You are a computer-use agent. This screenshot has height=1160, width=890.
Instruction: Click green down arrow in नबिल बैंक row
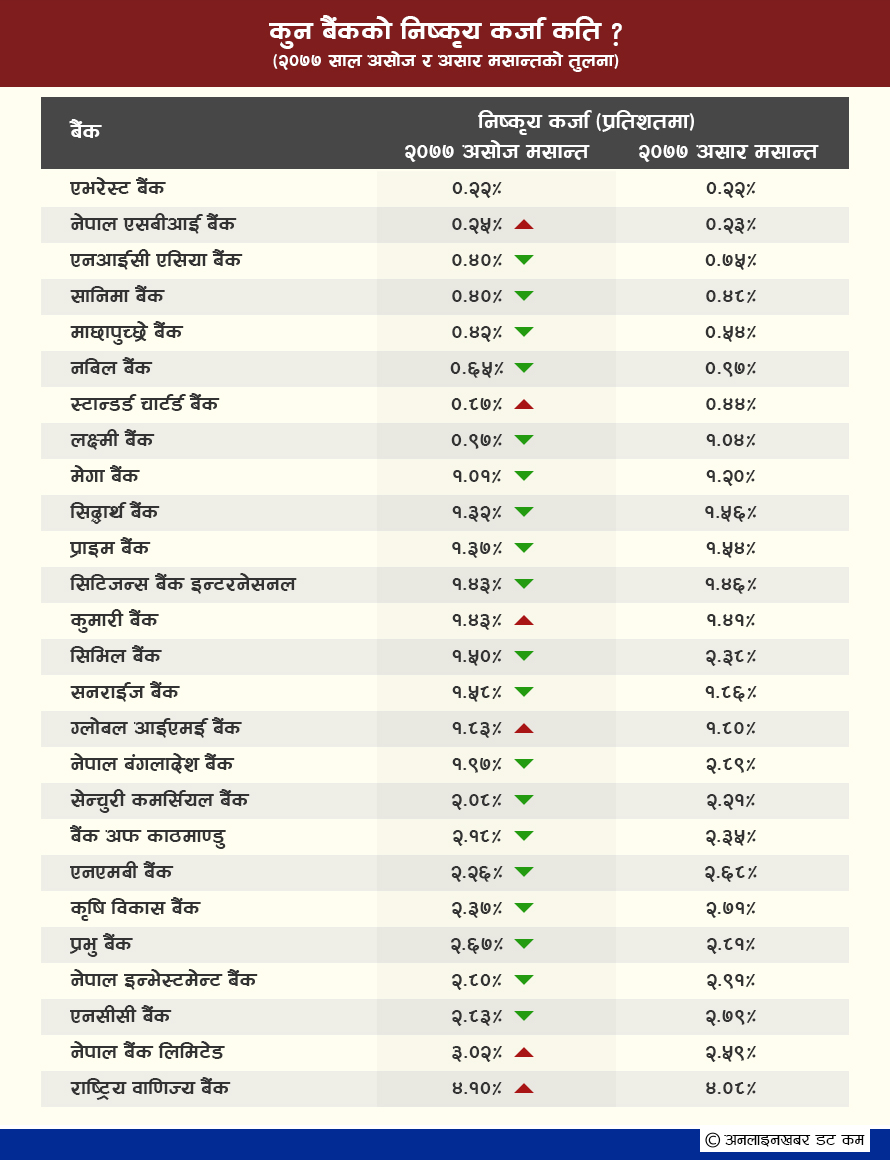[x=524, y=368]
